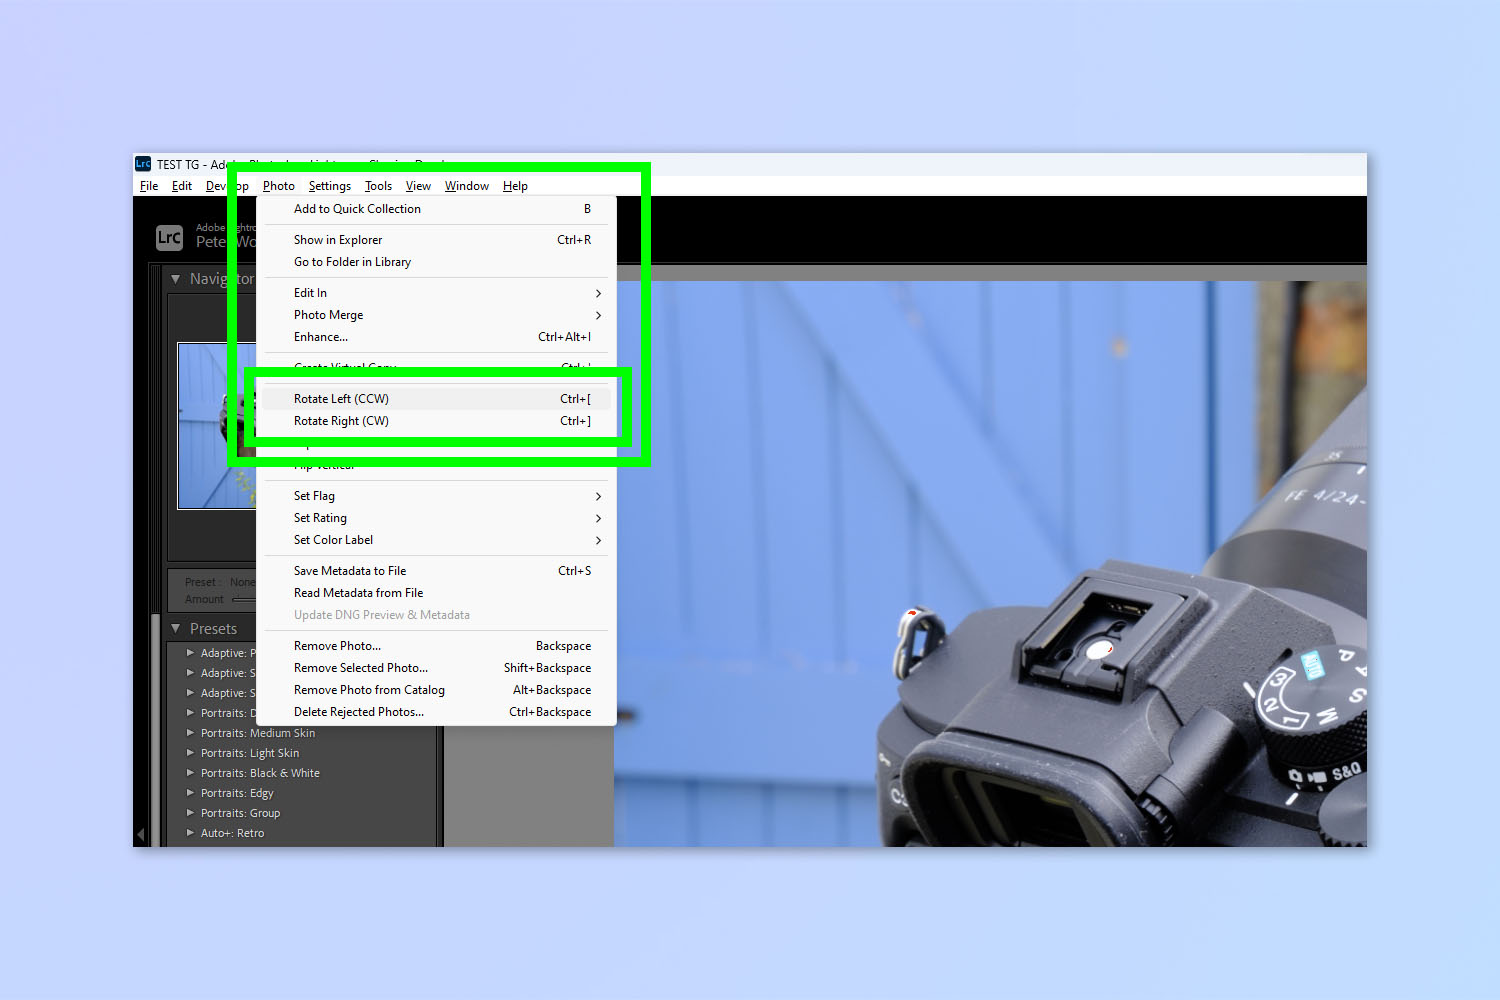
Task: Open the Edit In submenu arrow
Action: click(x=598, y=293)
